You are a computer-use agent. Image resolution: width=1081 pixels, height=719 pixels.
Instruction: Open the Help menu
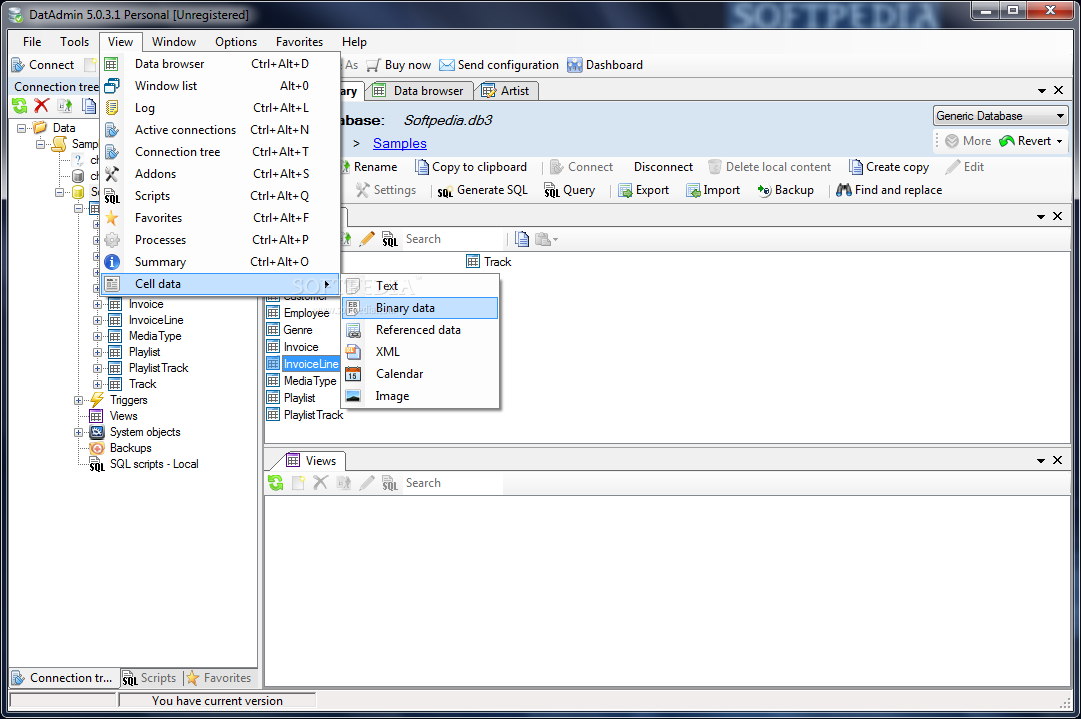tap(354, 42)
